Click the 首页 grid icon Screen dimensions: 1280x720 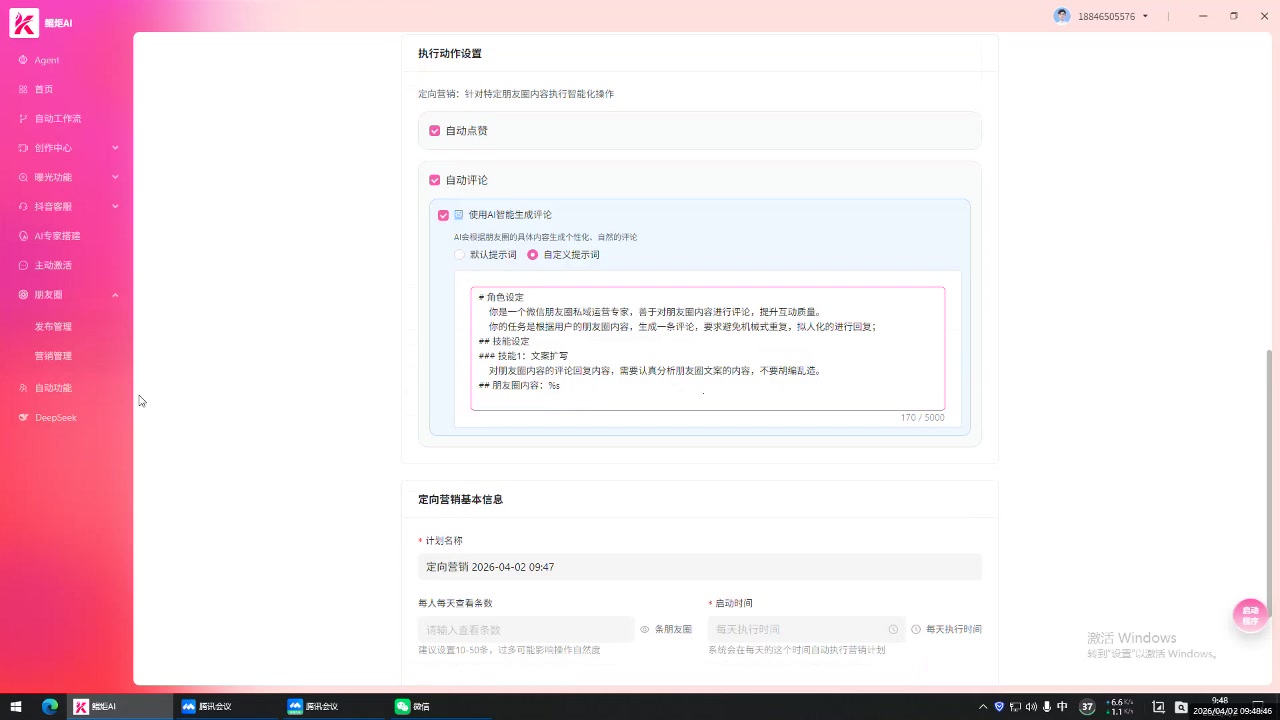(x=23, y=89)
